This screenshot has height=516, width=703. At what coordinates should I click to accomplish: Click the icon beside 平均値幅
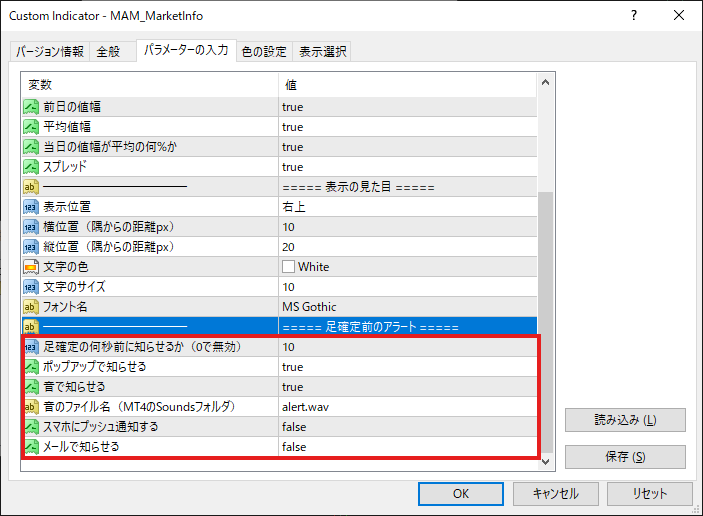click(x=31, y=127)
